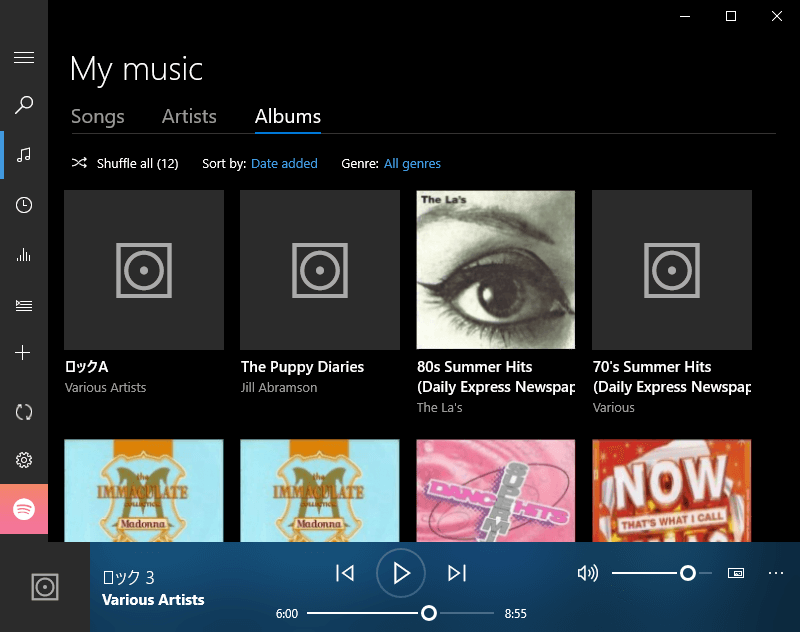
Task: Click the 70's Summer Hits album title
Action: click(672, 377)
